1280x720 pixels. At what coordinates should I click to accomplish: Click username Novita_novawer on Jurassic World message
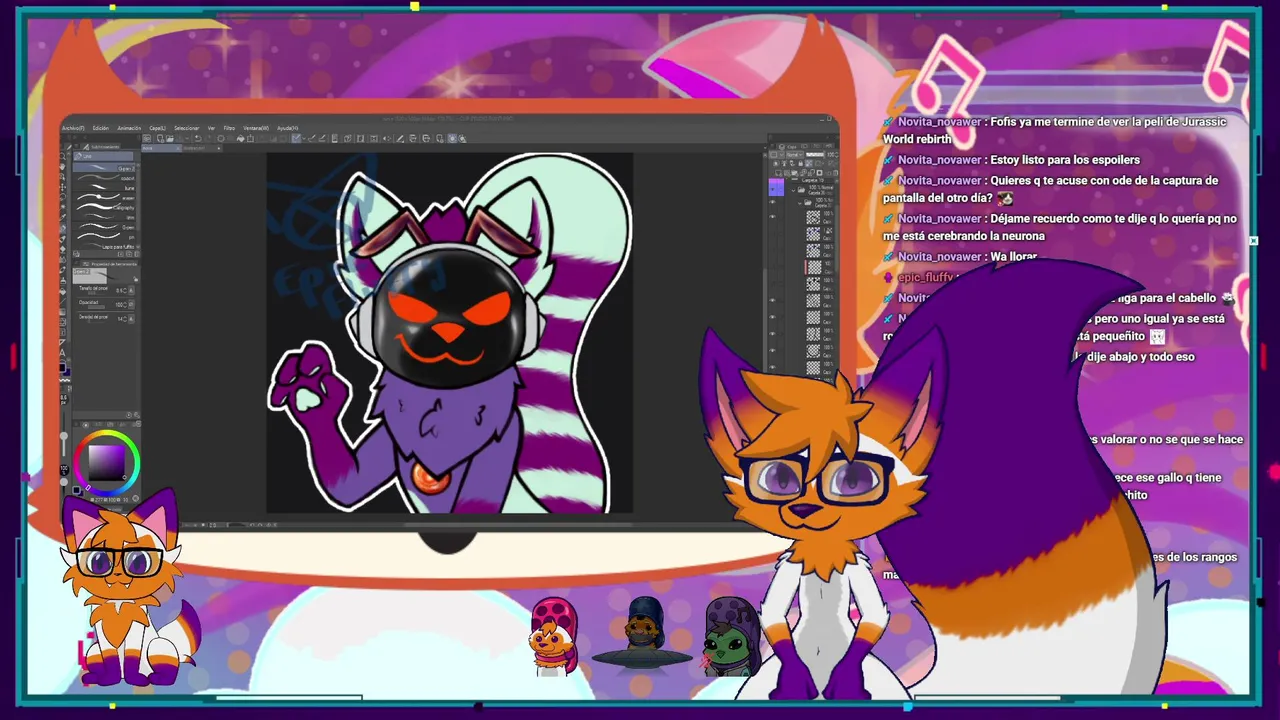click(x=939, y=122)
